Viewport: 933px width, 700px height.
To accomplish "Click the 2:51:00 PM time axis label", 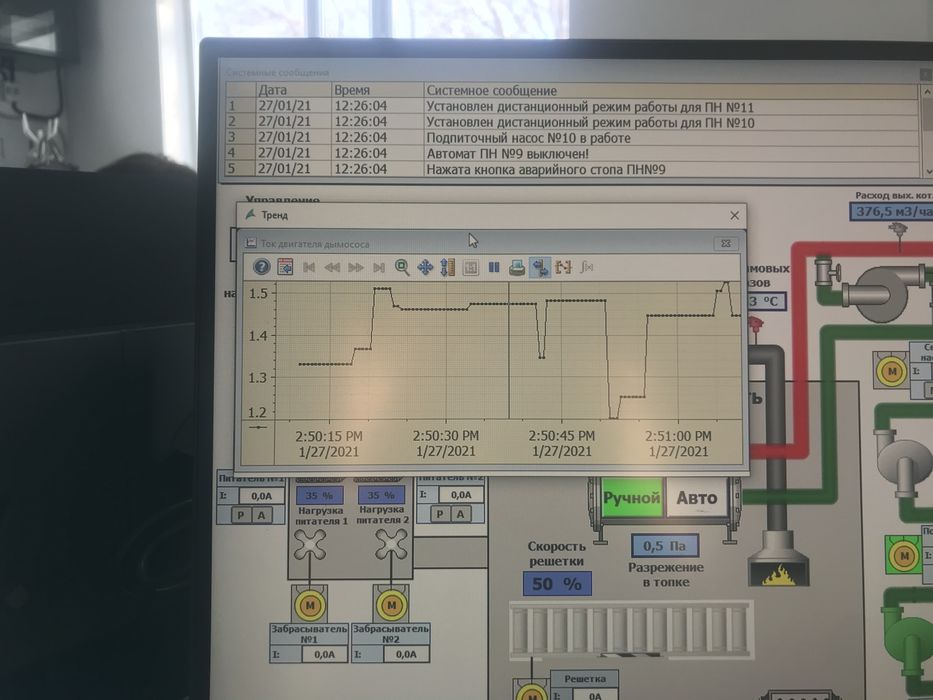I will [678, 443].
